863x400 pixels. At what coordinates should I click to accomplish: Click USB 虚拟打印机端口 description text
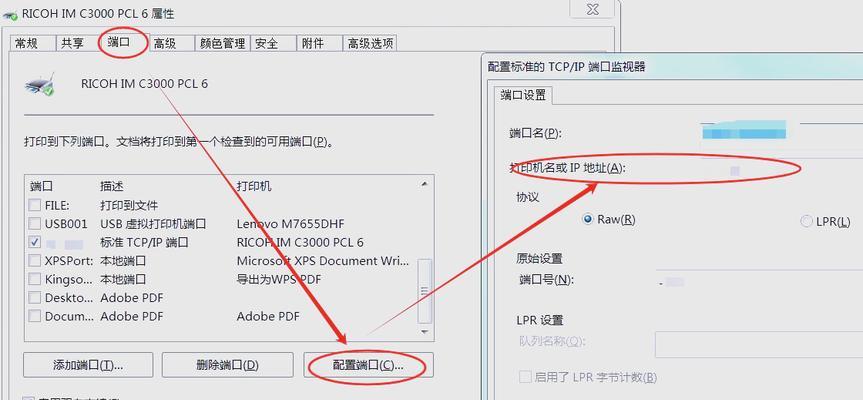point(153,224)
